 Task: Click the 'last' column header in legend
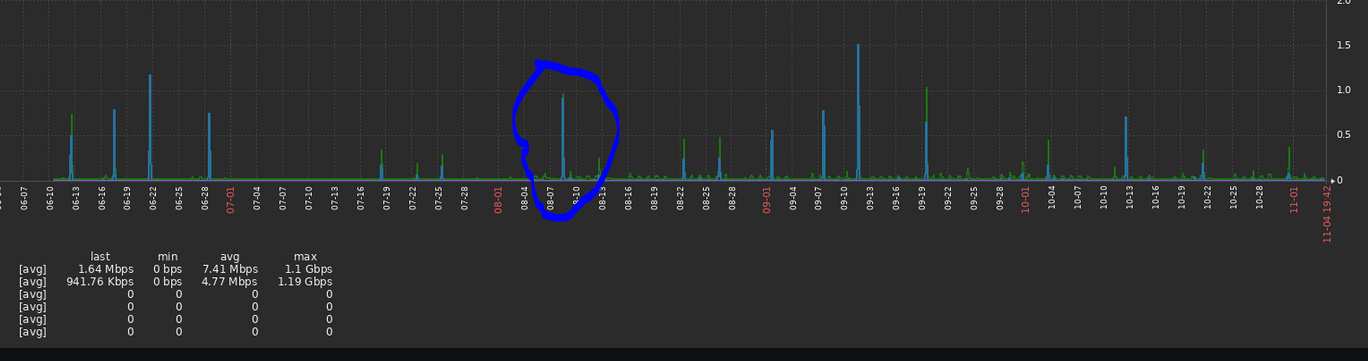100,257
